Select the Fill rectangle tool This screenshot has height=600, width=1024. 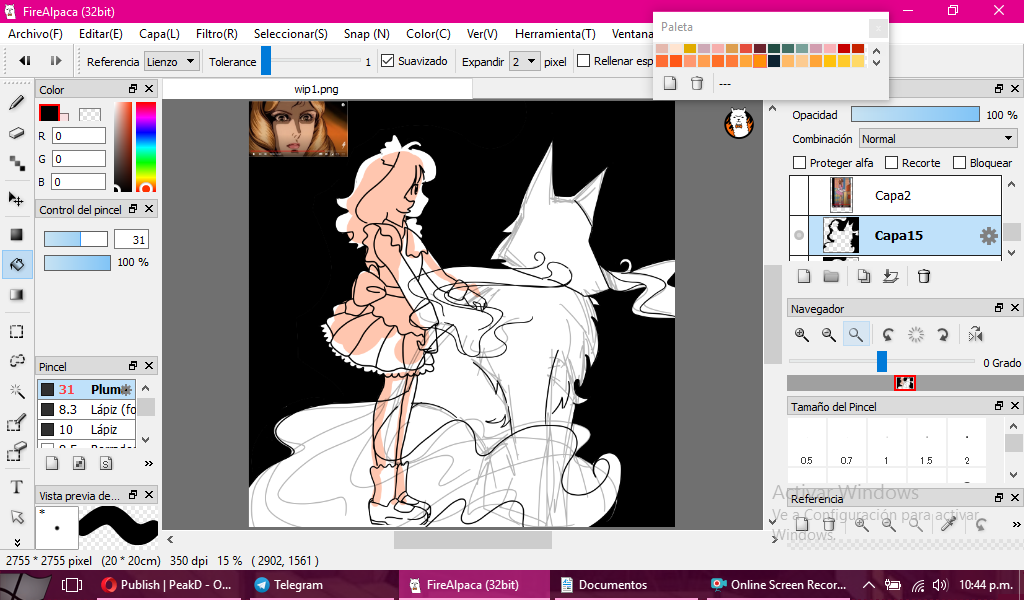17,234
